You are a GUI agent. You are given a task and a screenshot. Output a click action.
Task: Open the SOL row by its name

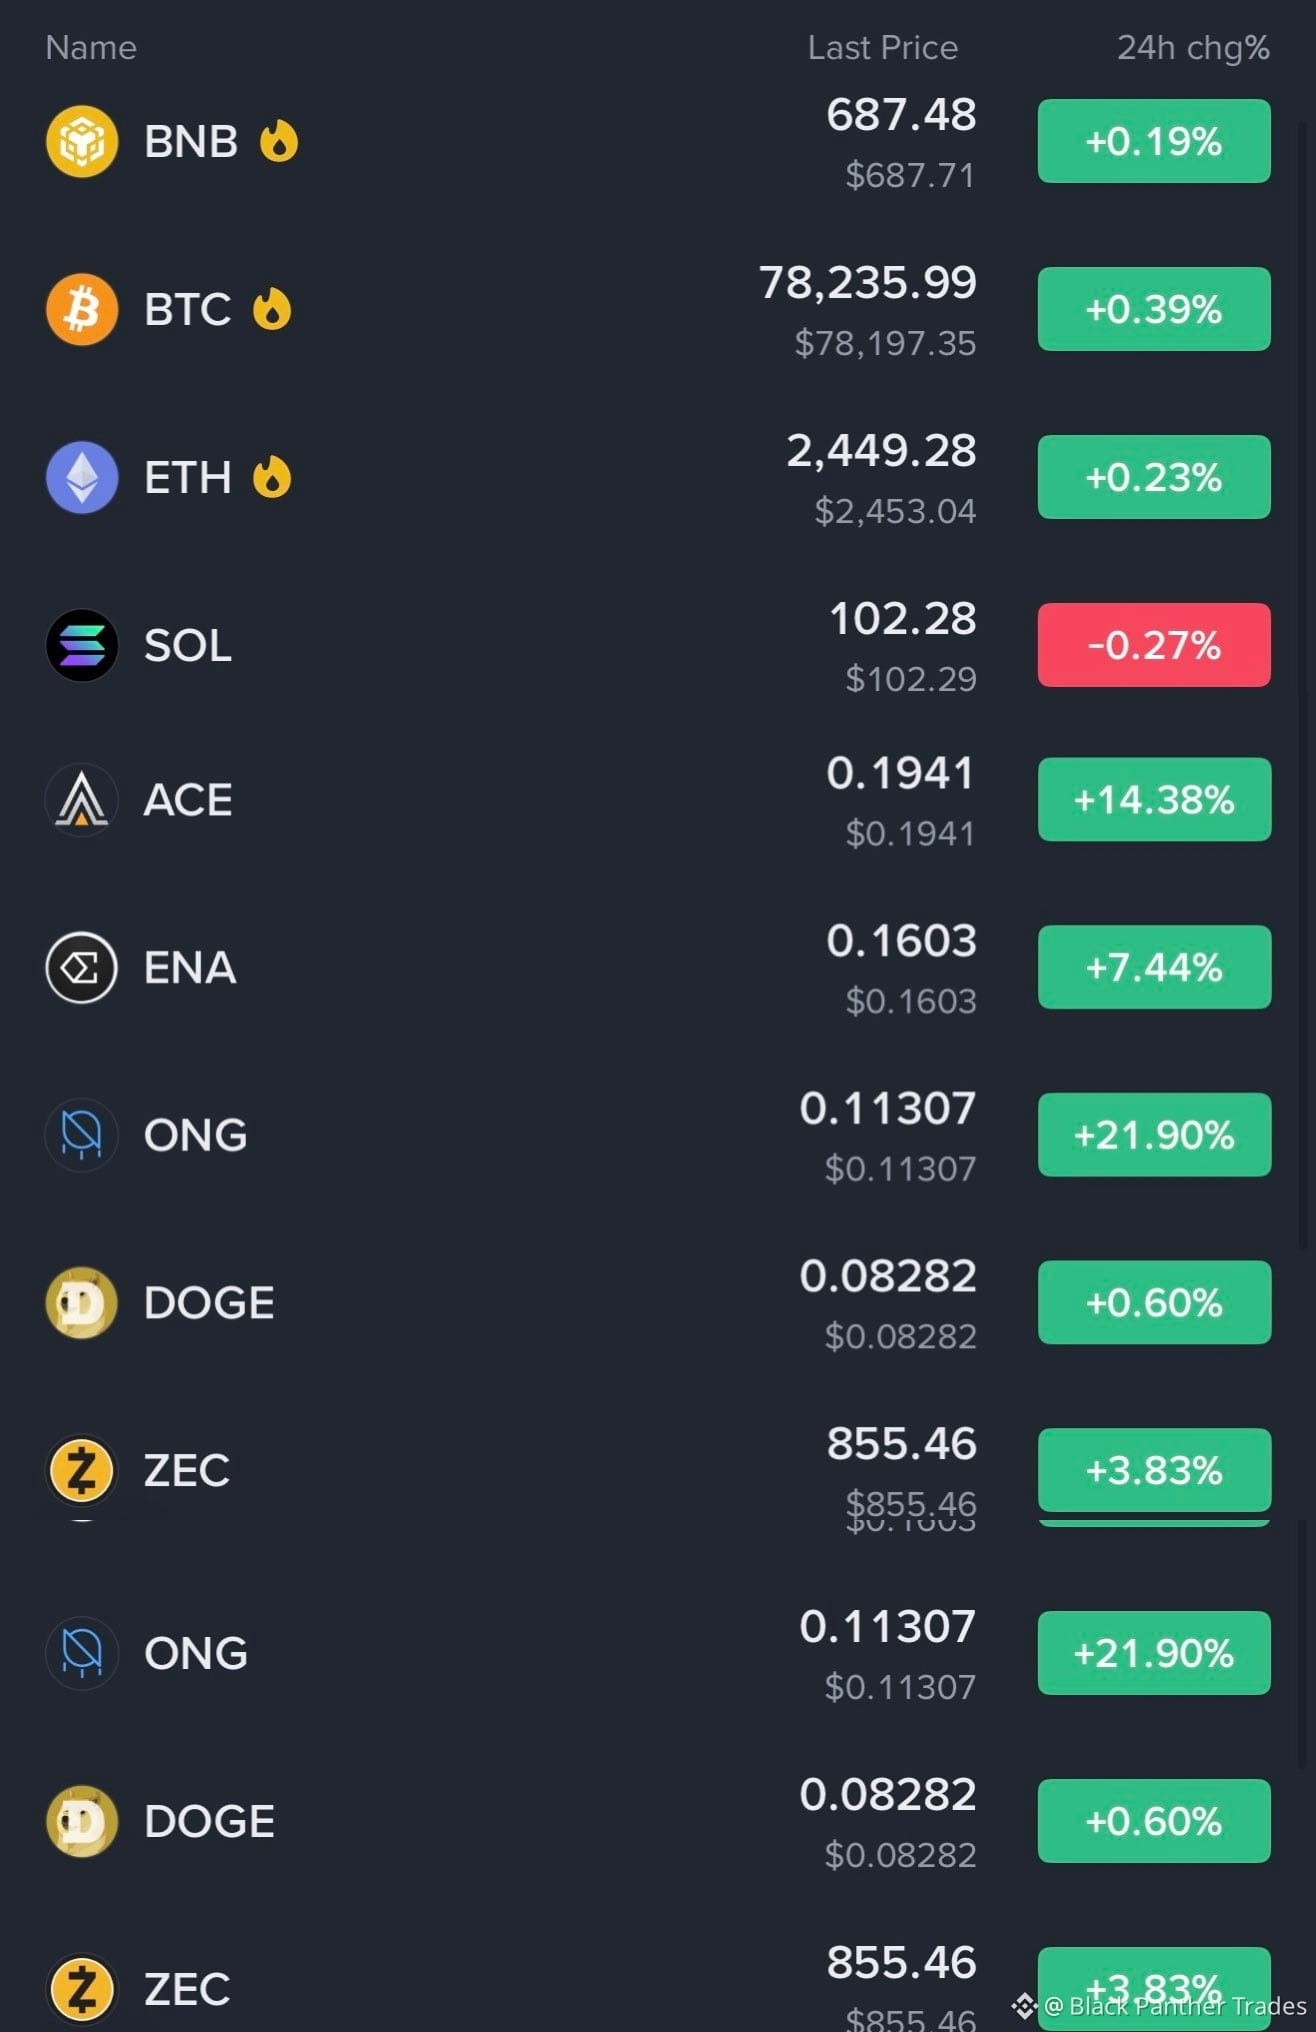click(188, 645)
